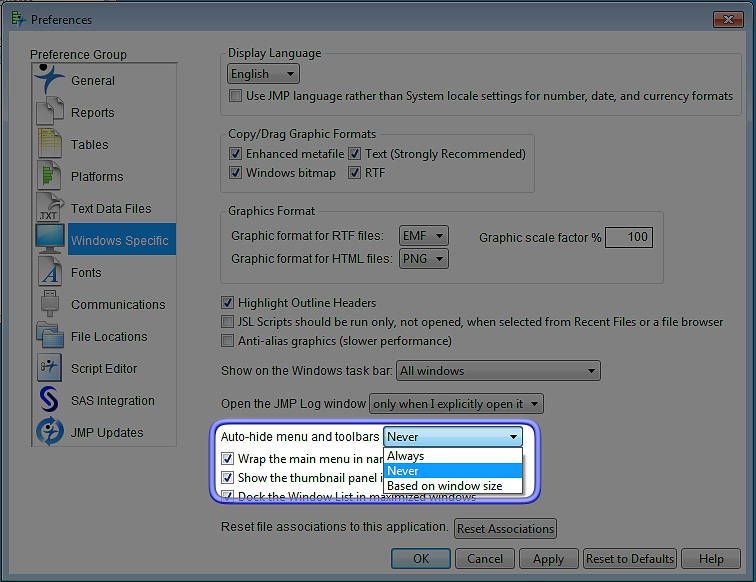756x582 pixels.
Task: Select the Text Data Files TXT icon
Action: (50, 207)
